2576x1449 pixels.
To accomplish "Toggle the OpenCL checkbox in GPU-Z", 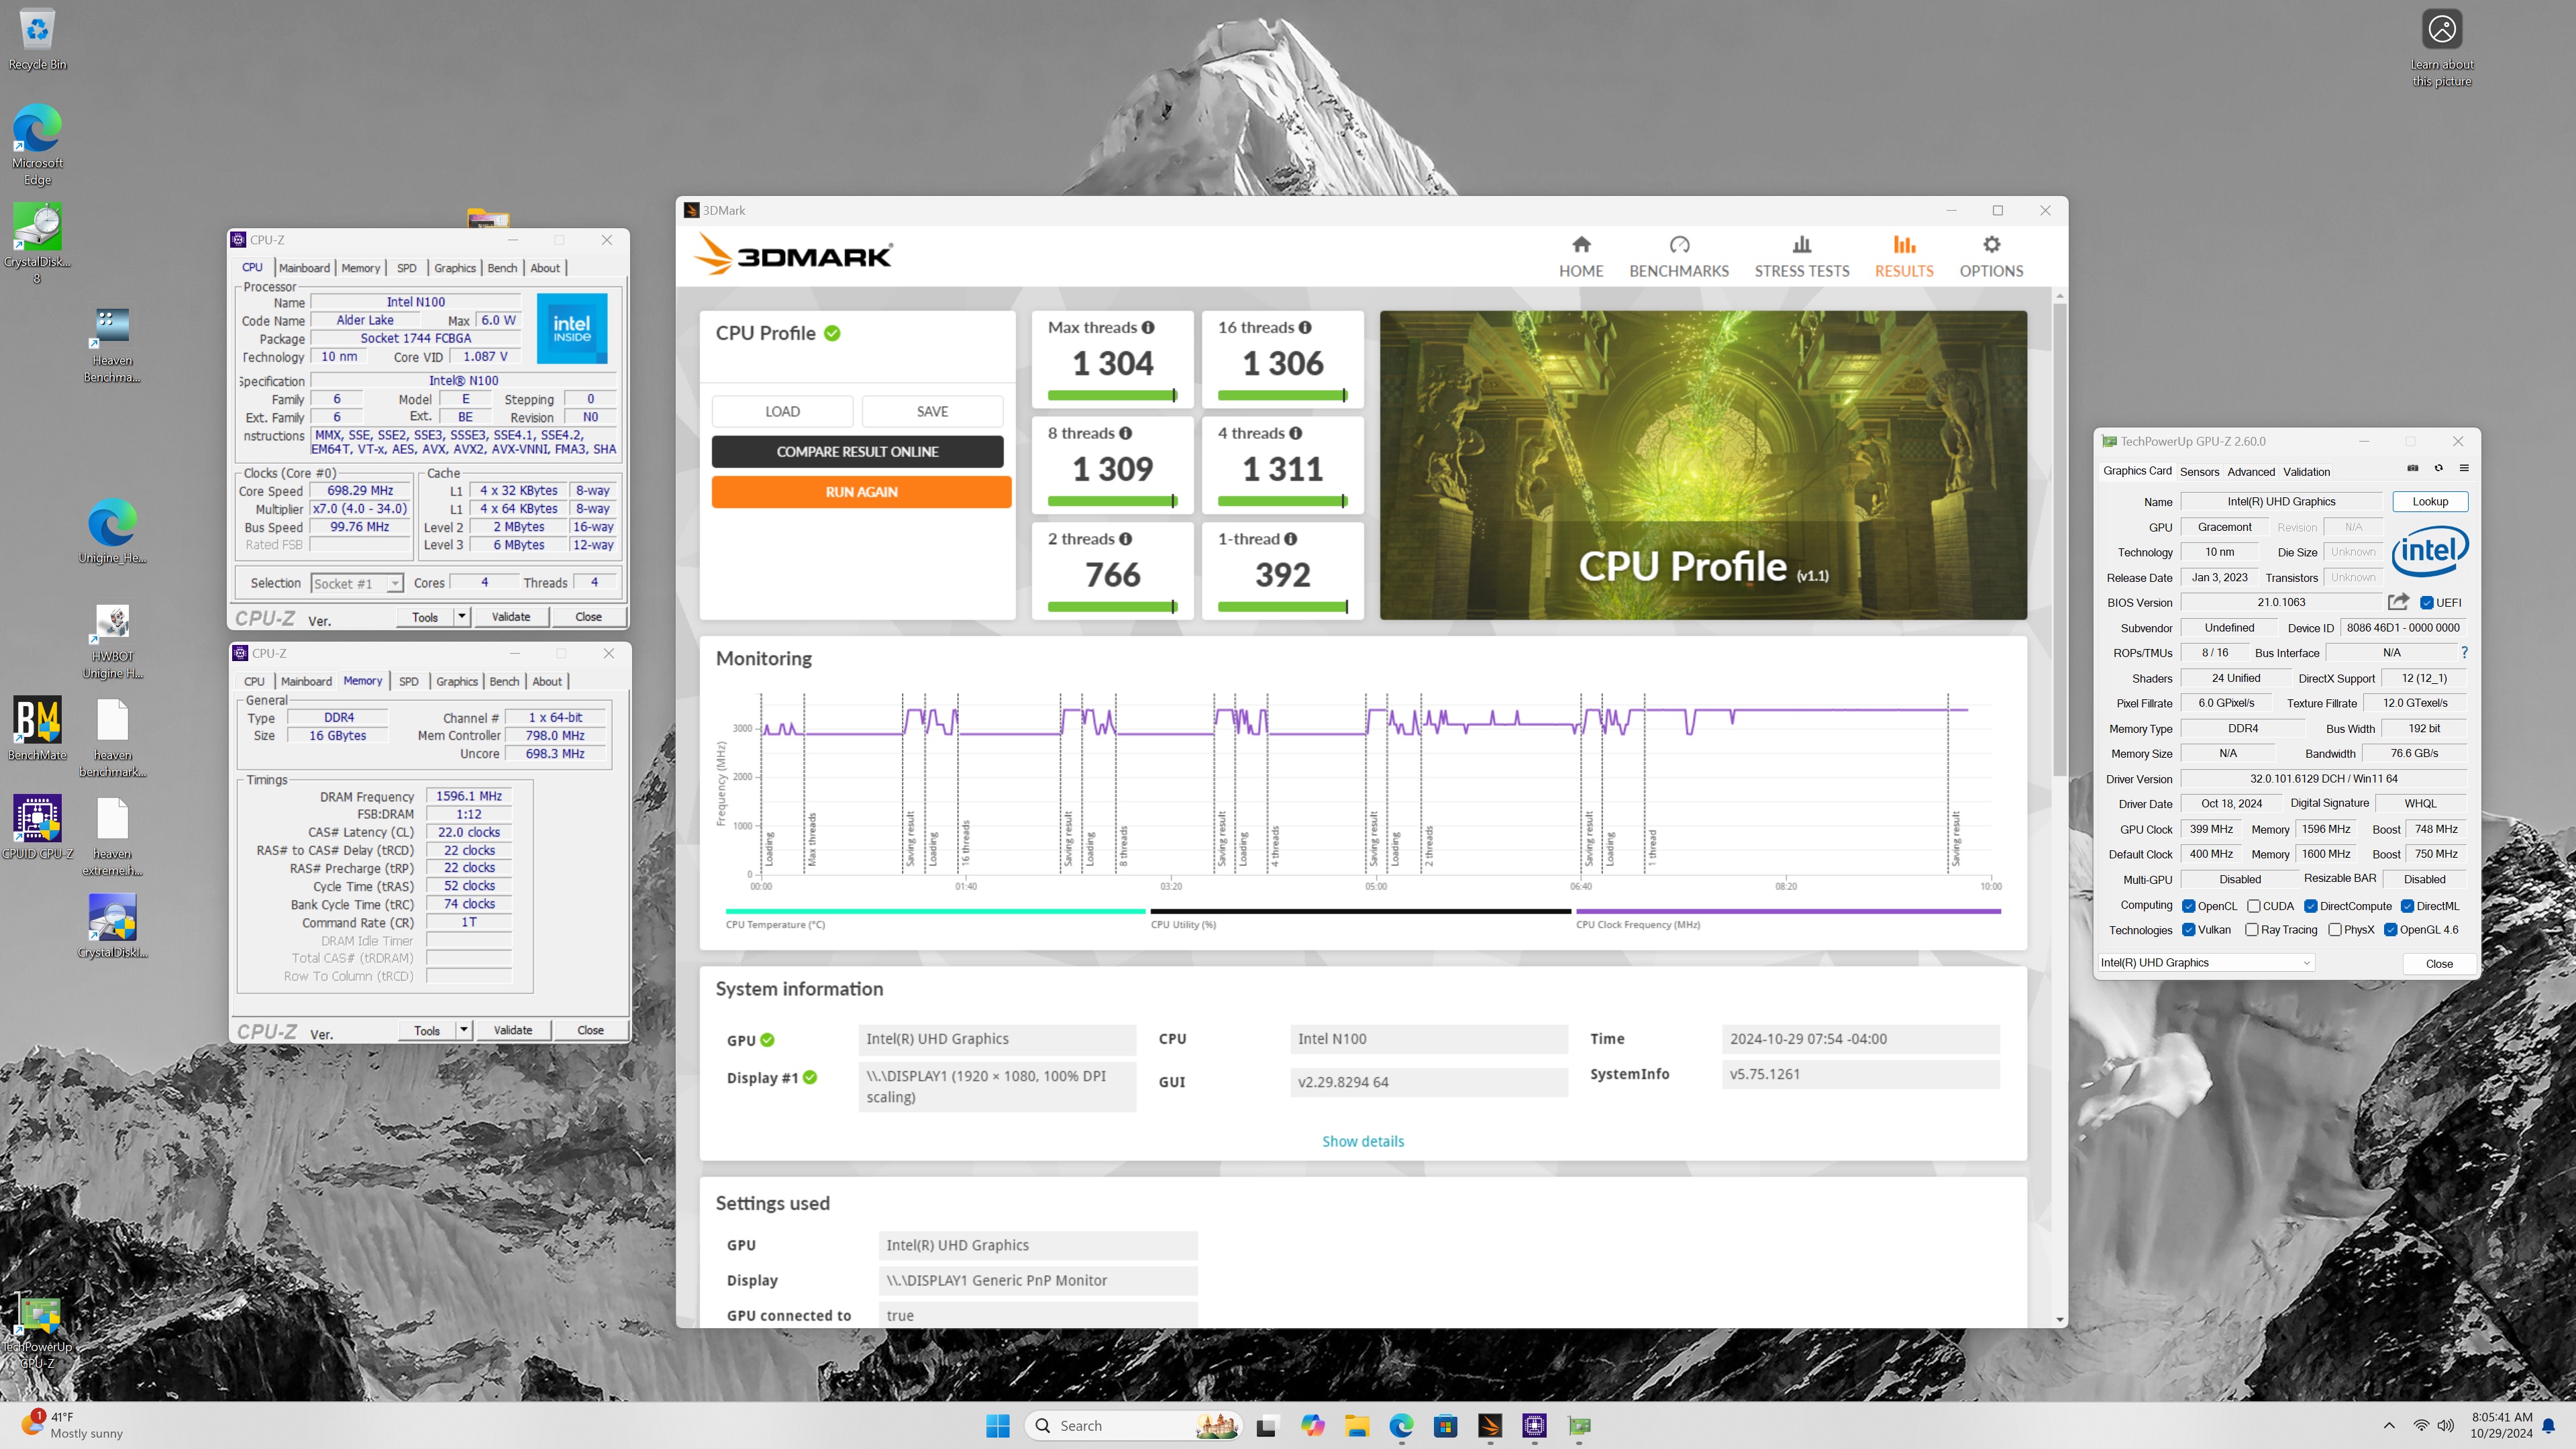I will click(2189, 906).
